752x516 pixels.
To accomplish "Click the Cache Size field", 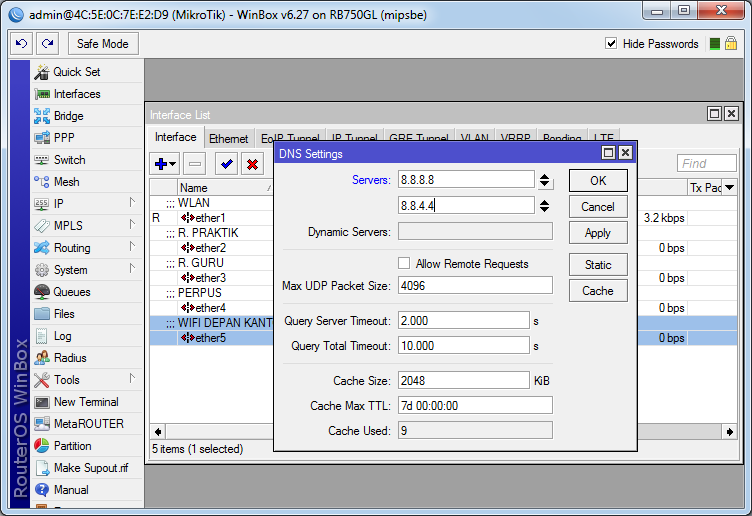I will click(464, 381).
